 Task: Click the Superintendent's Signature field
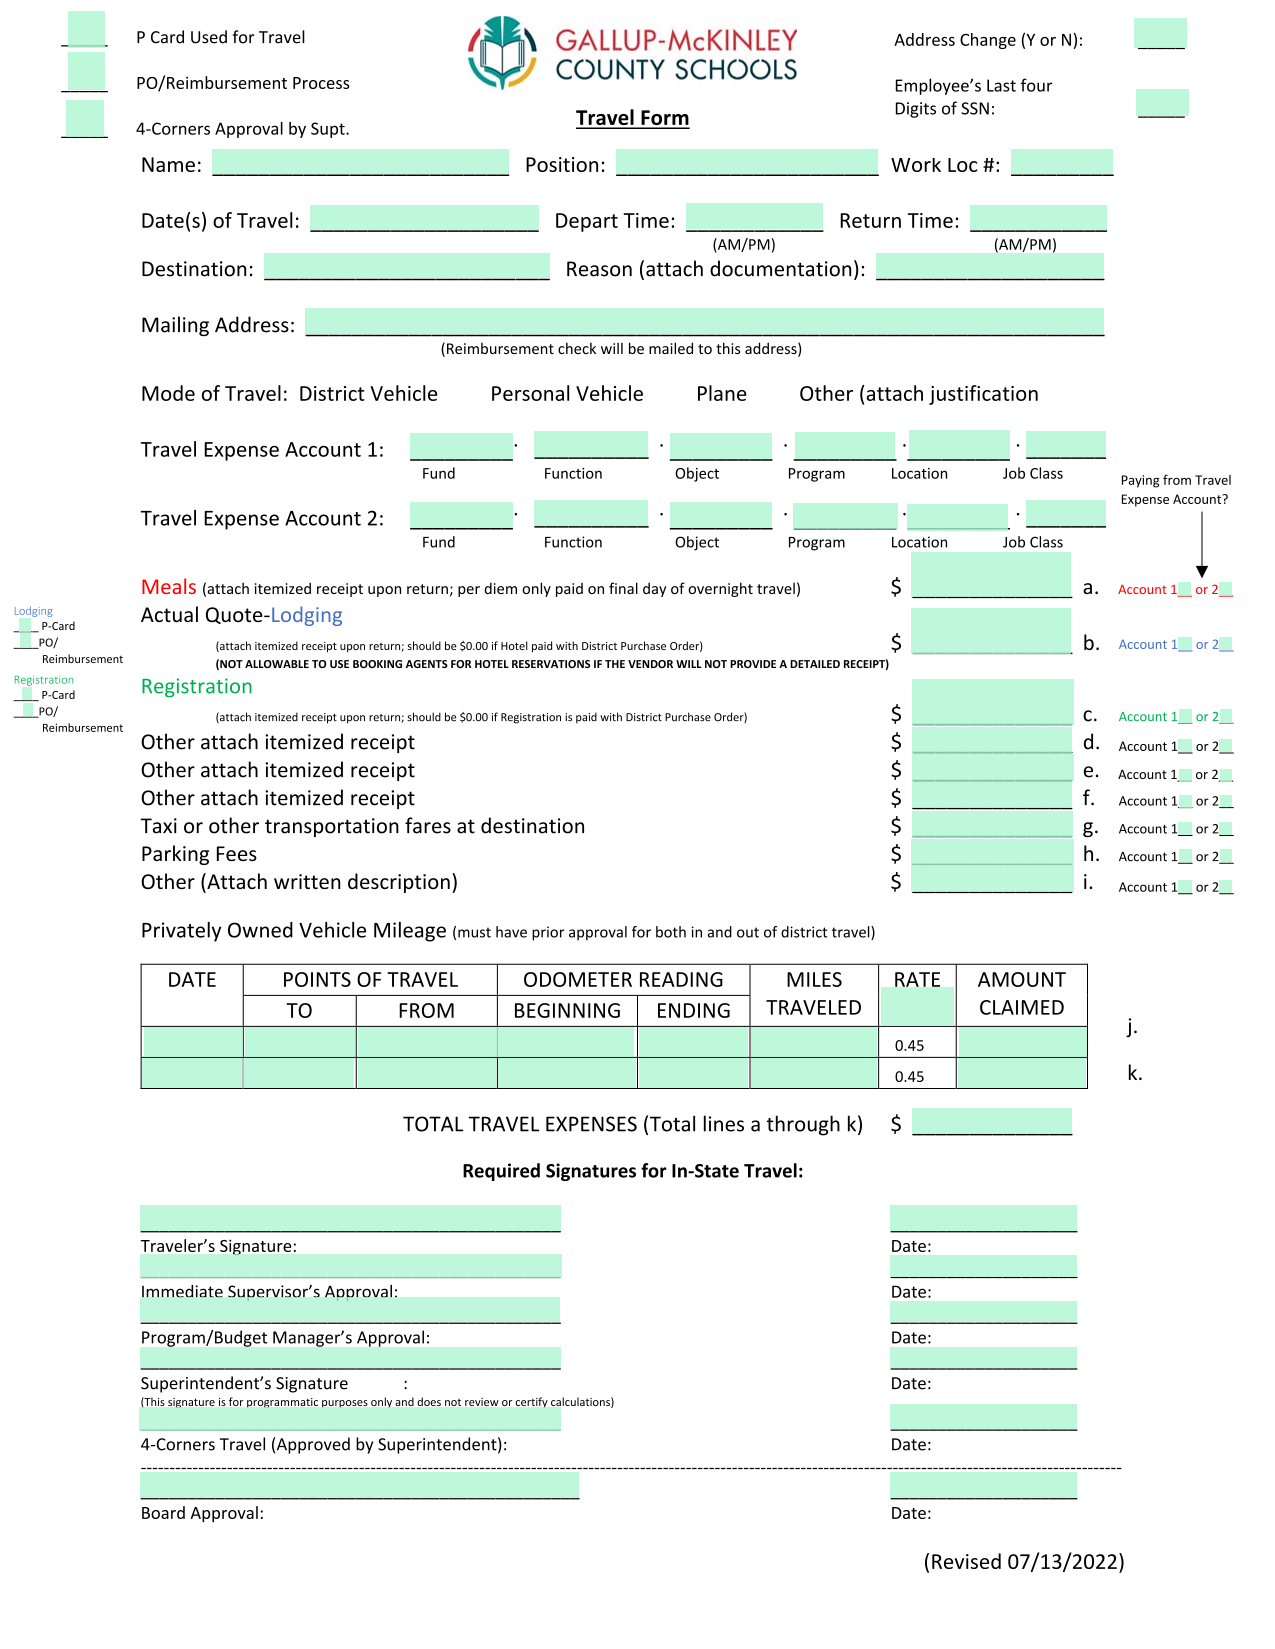pos(350,1358)
